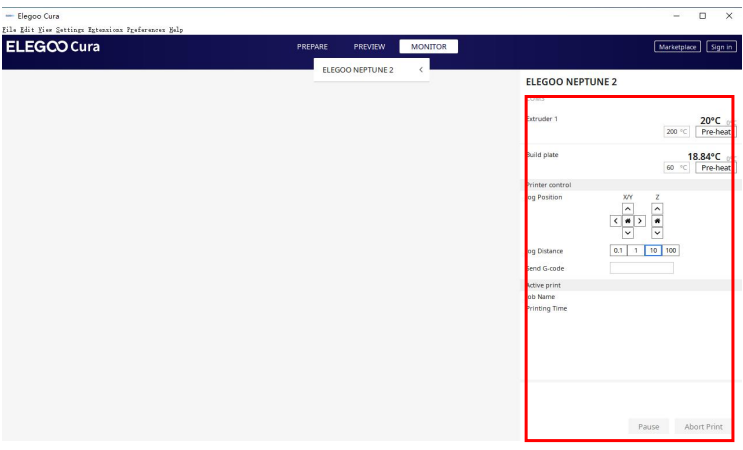Jog X axis right arrow
This screenshot has height=450, width=743.
640,221
